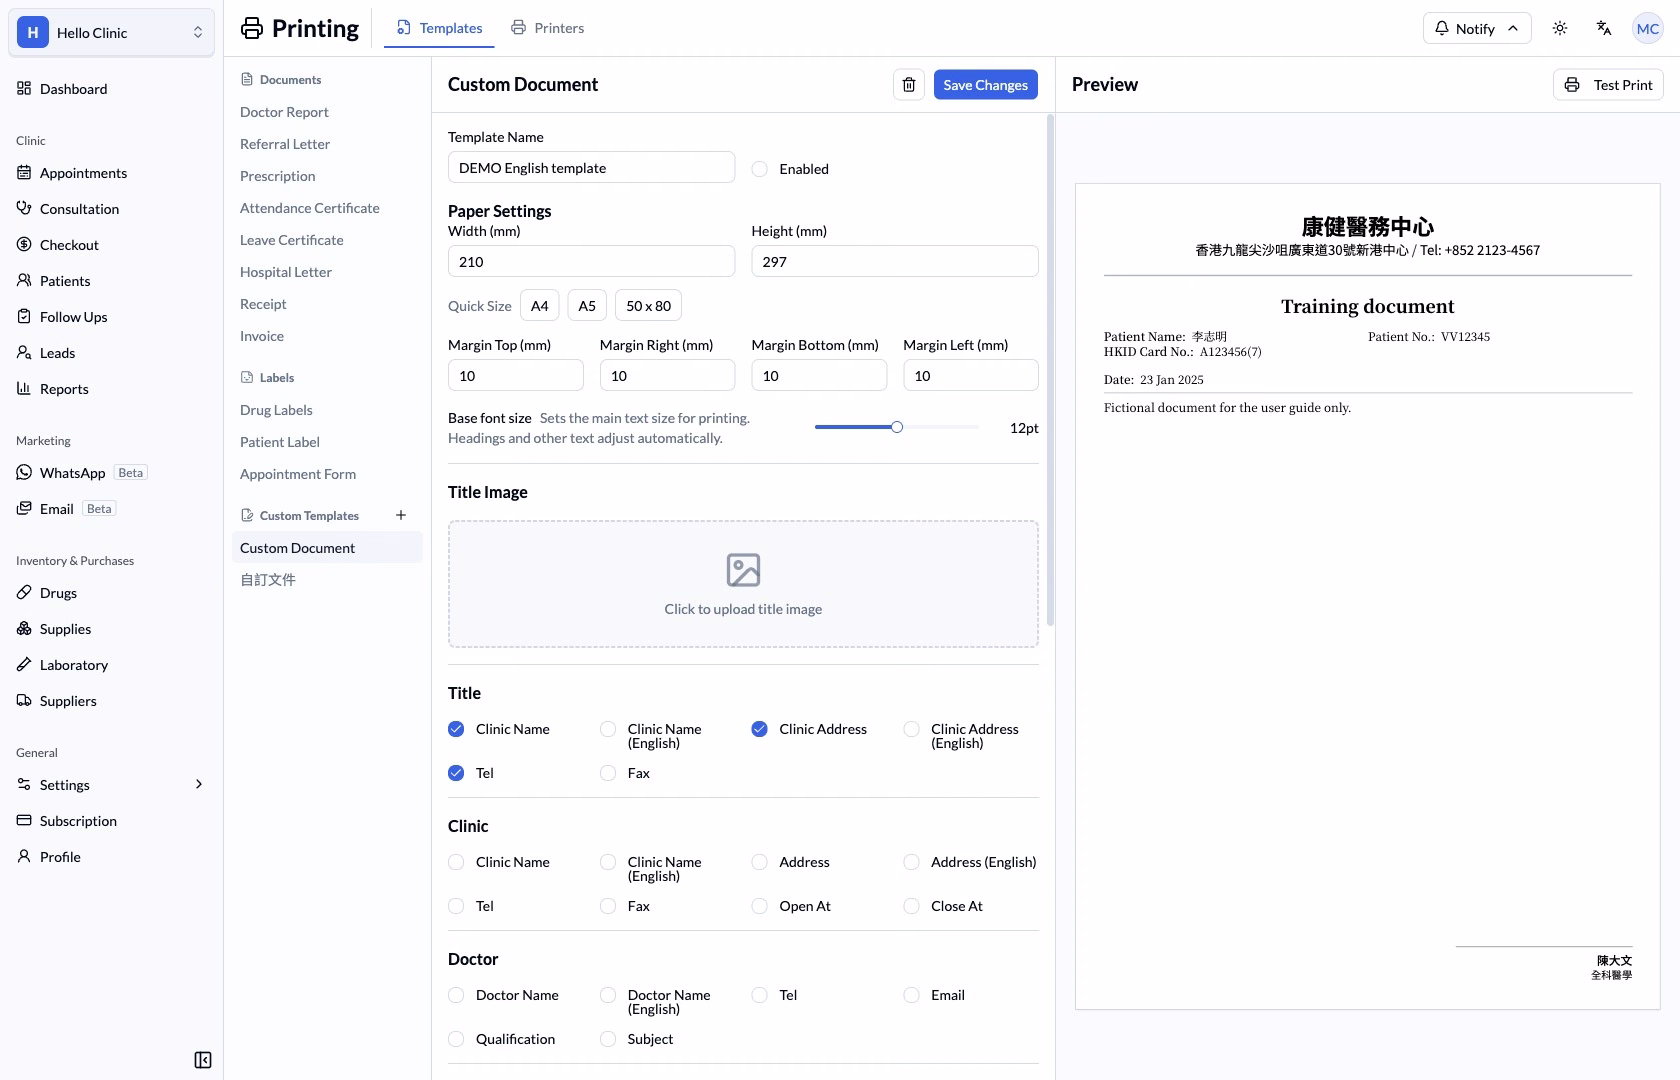Image resolution: width=1680 pixels, height=1080 pixels.
Task: Expand the Settings submenu chevron
Action: click(x=199, y=784)
